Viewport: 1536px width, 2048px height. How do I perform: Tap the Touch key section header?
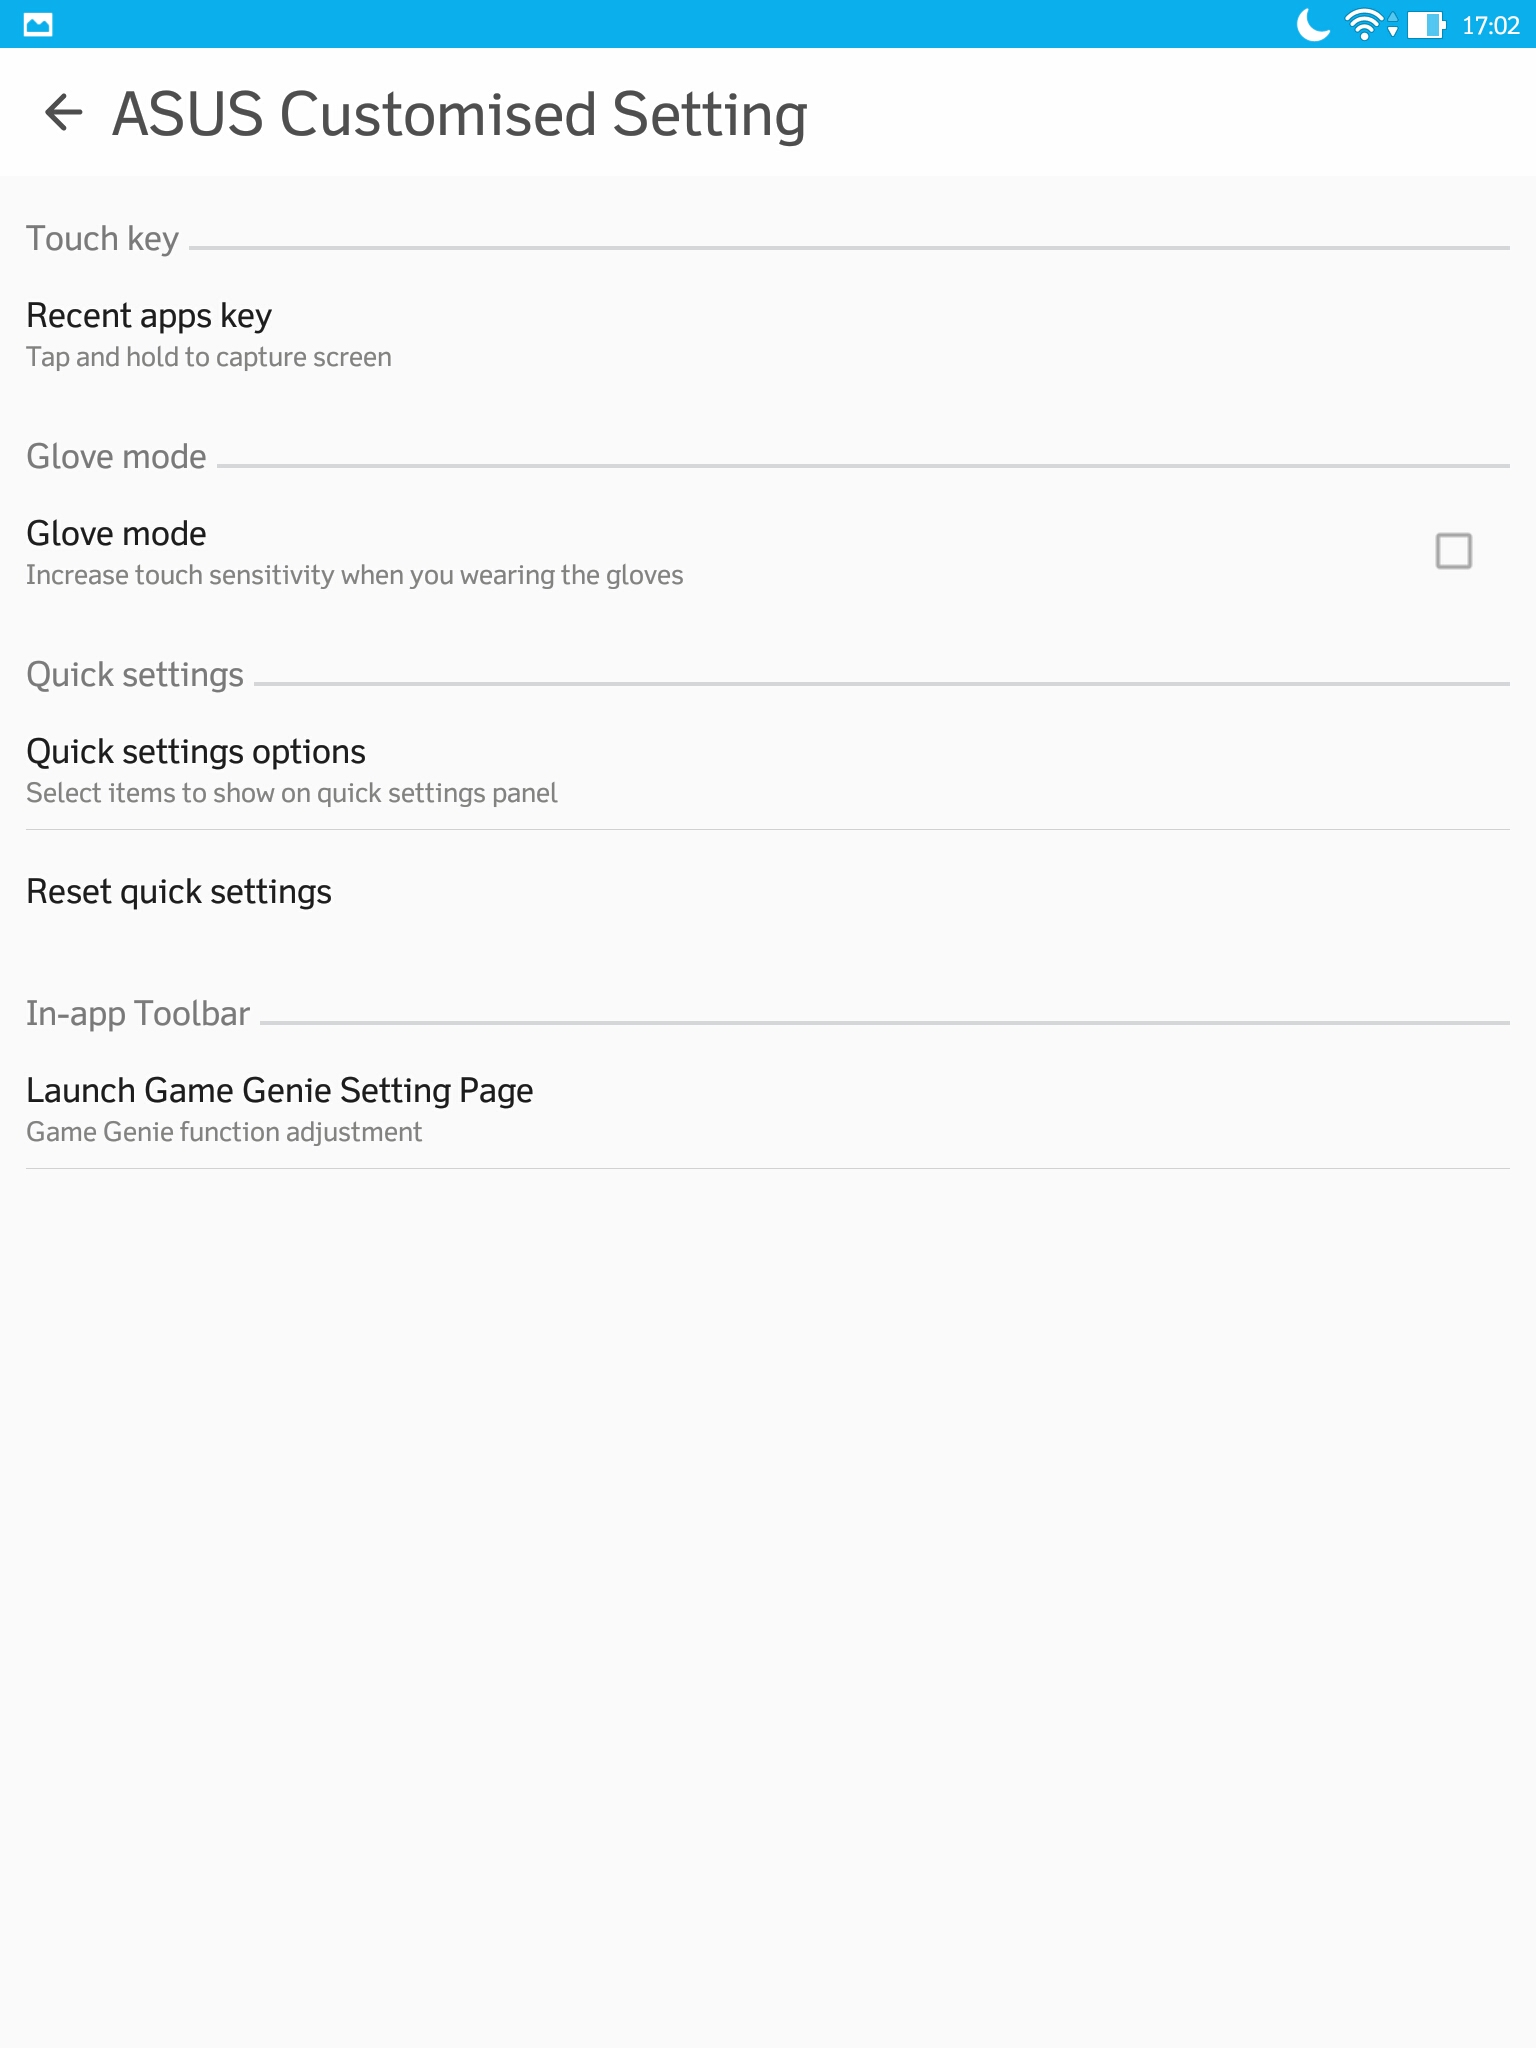(102, 238)
